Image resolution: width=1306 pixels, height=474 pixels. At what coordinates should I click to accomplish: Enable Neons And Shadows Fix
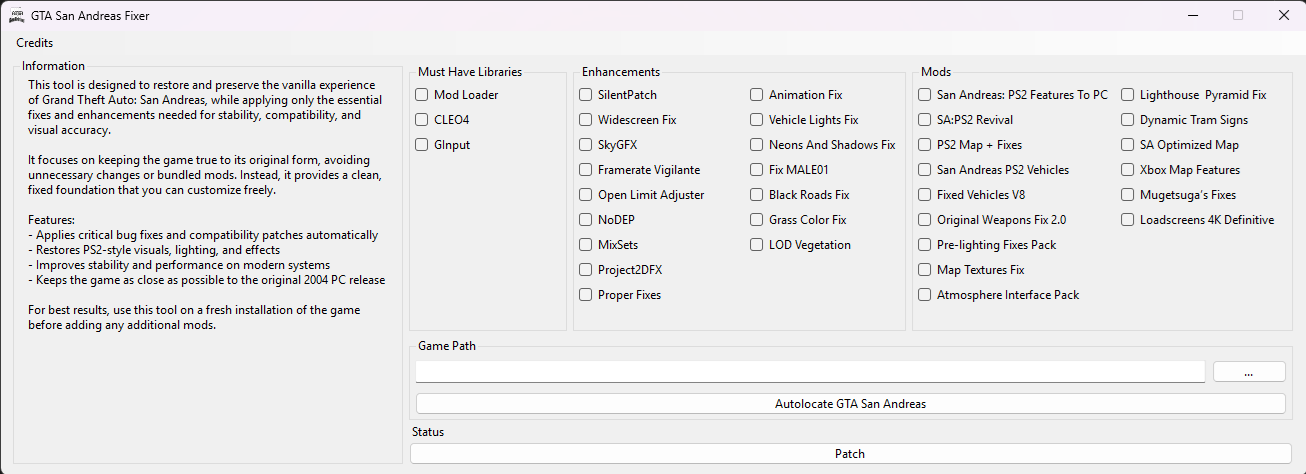coord(757,145)
